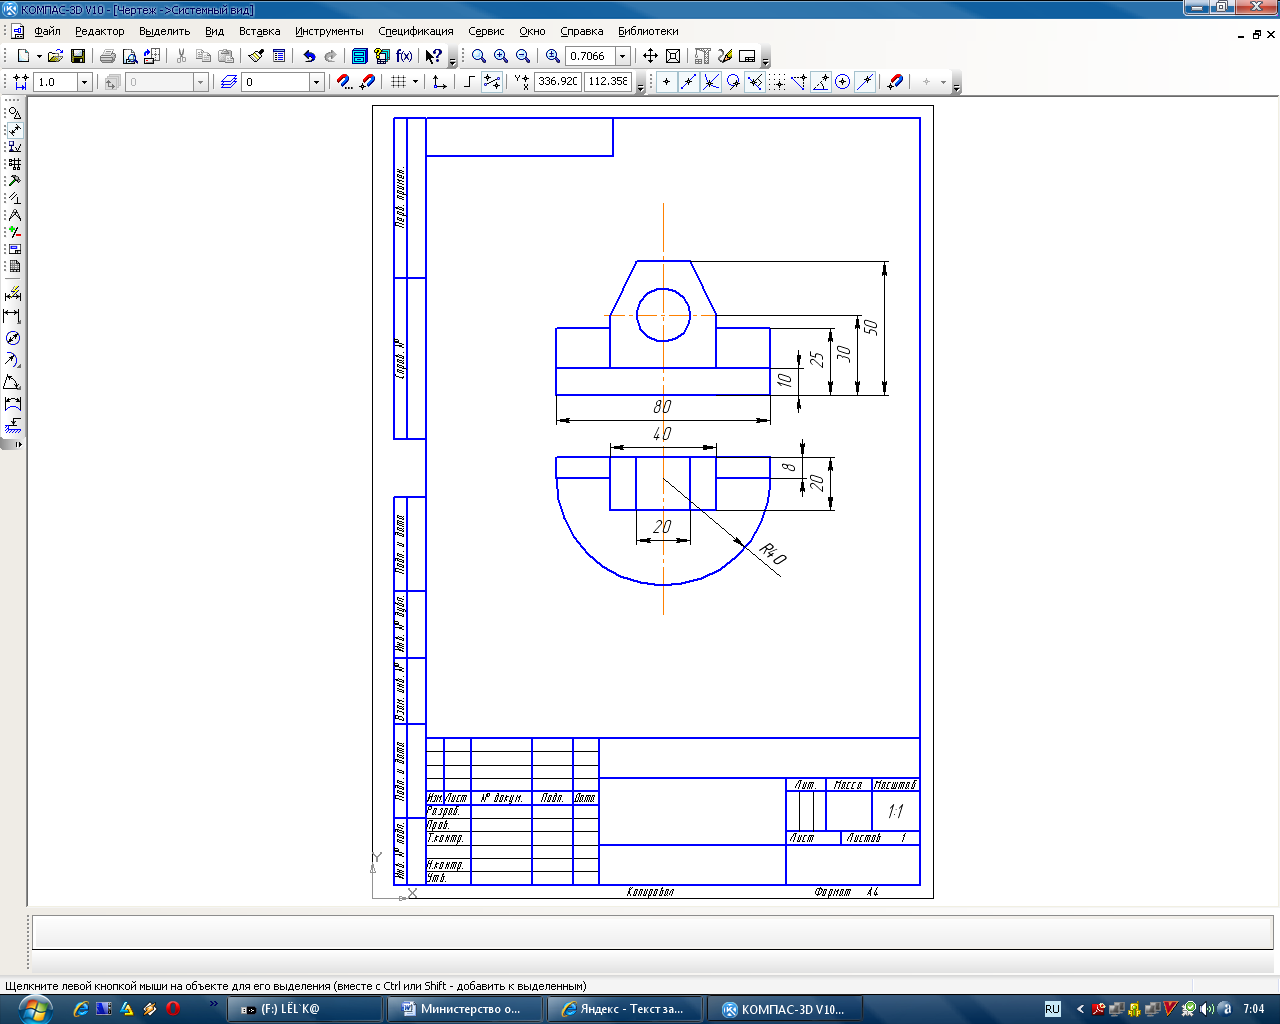Screen dimensions: 1280x1024
Task: Click the Show All fit-to-window icon
Action: pyautogui.click(x=673, y=56)
